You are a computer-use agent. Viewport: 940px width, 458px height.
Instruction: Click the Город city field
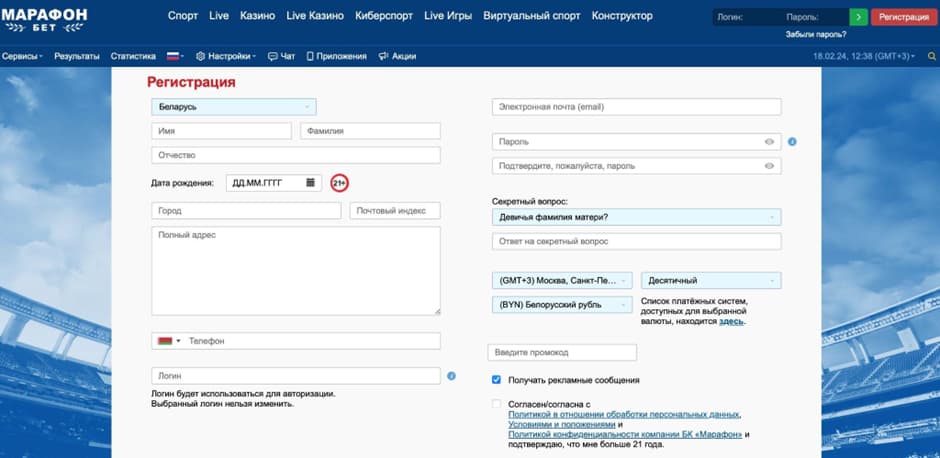246,211
